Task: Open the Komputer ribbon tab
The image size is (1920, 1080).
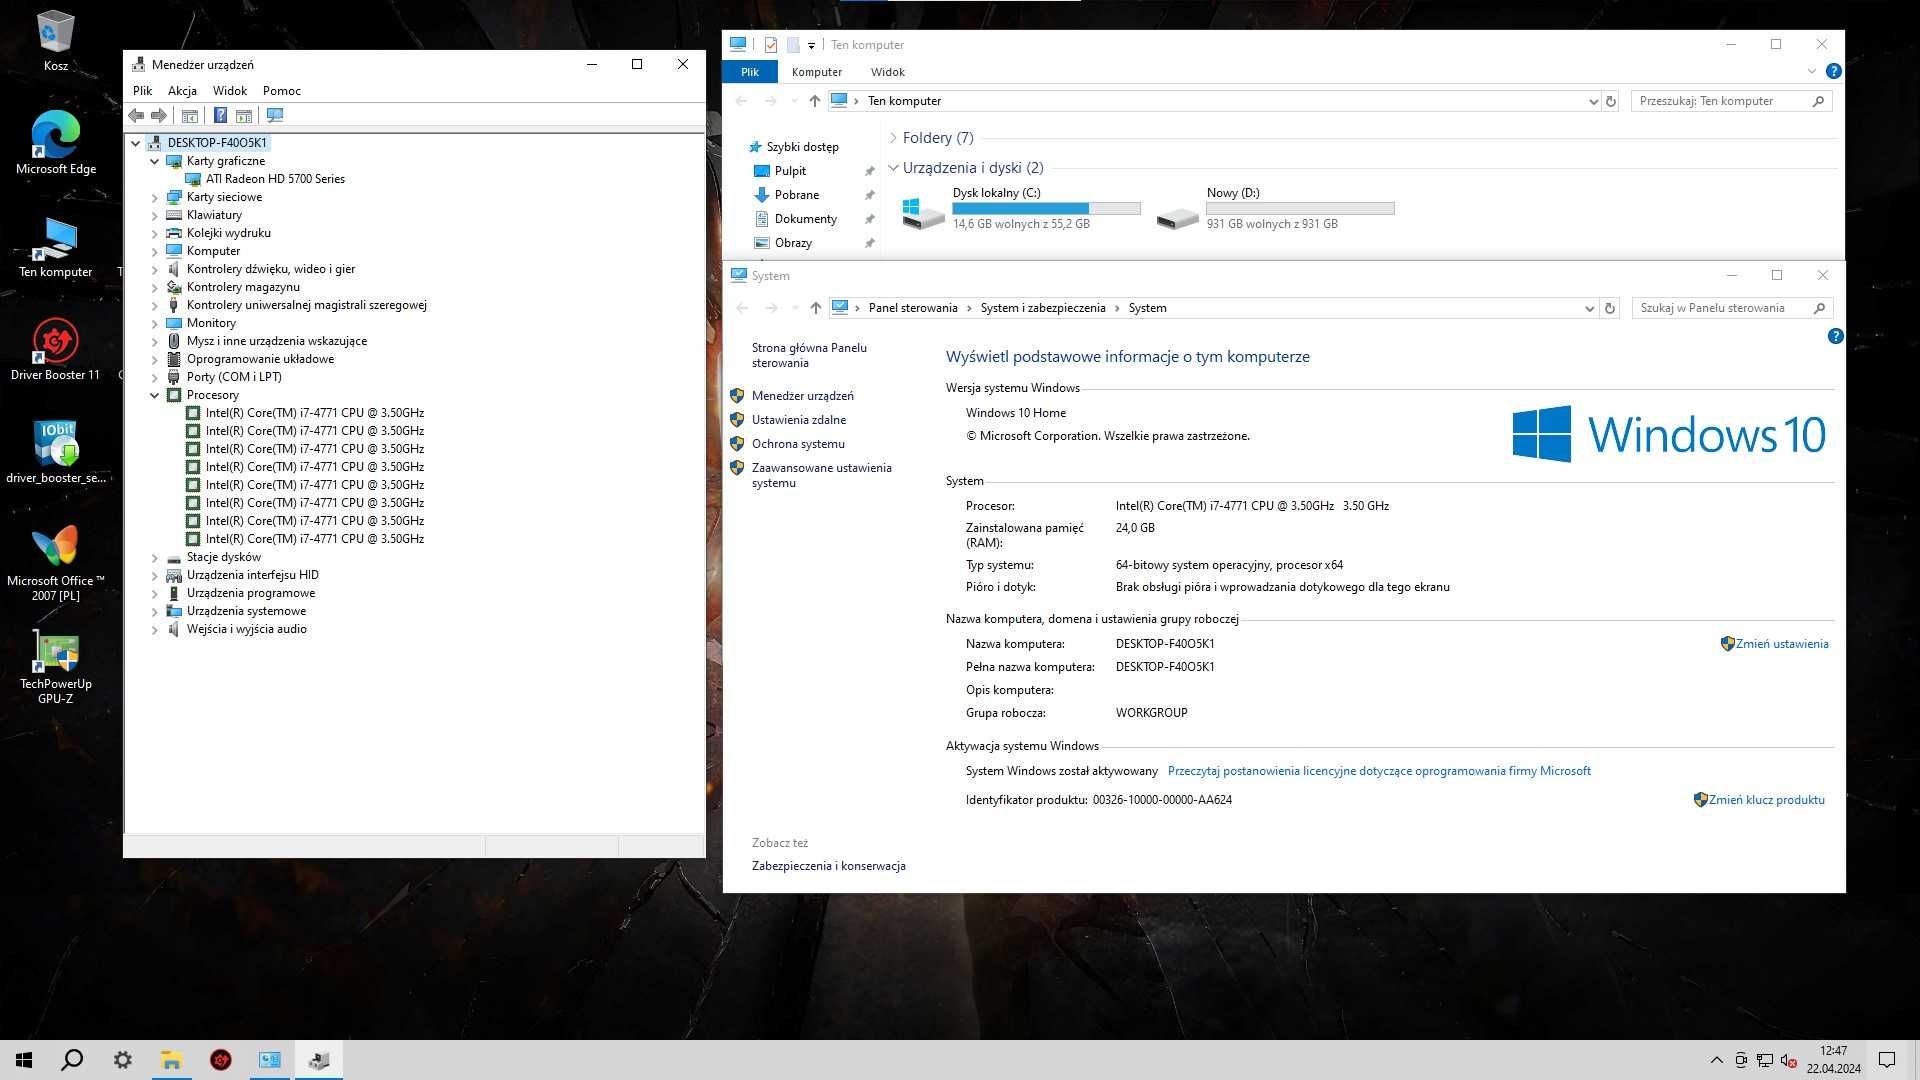Action: (817, 72)
